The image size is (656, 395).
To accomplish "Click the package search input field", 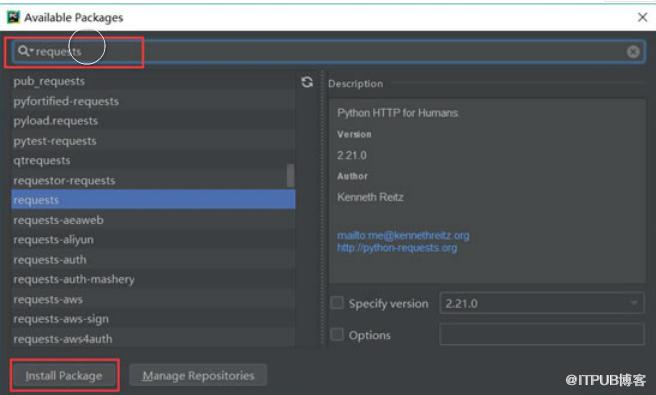I will 328,51.
